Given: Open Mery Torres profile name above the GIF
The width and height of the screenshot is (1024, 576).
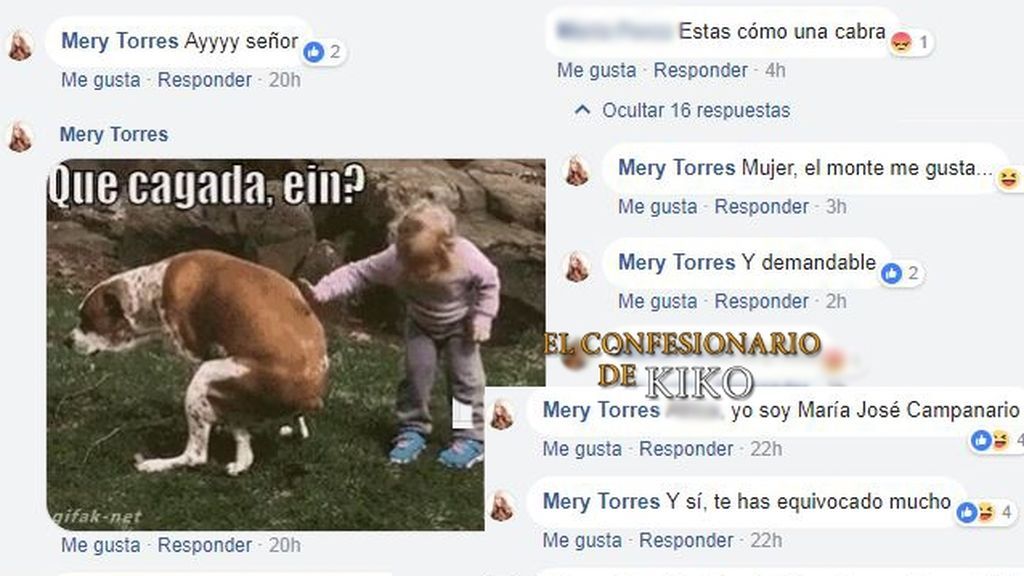Looking at the screenshot, I should (x=114, y=135).
